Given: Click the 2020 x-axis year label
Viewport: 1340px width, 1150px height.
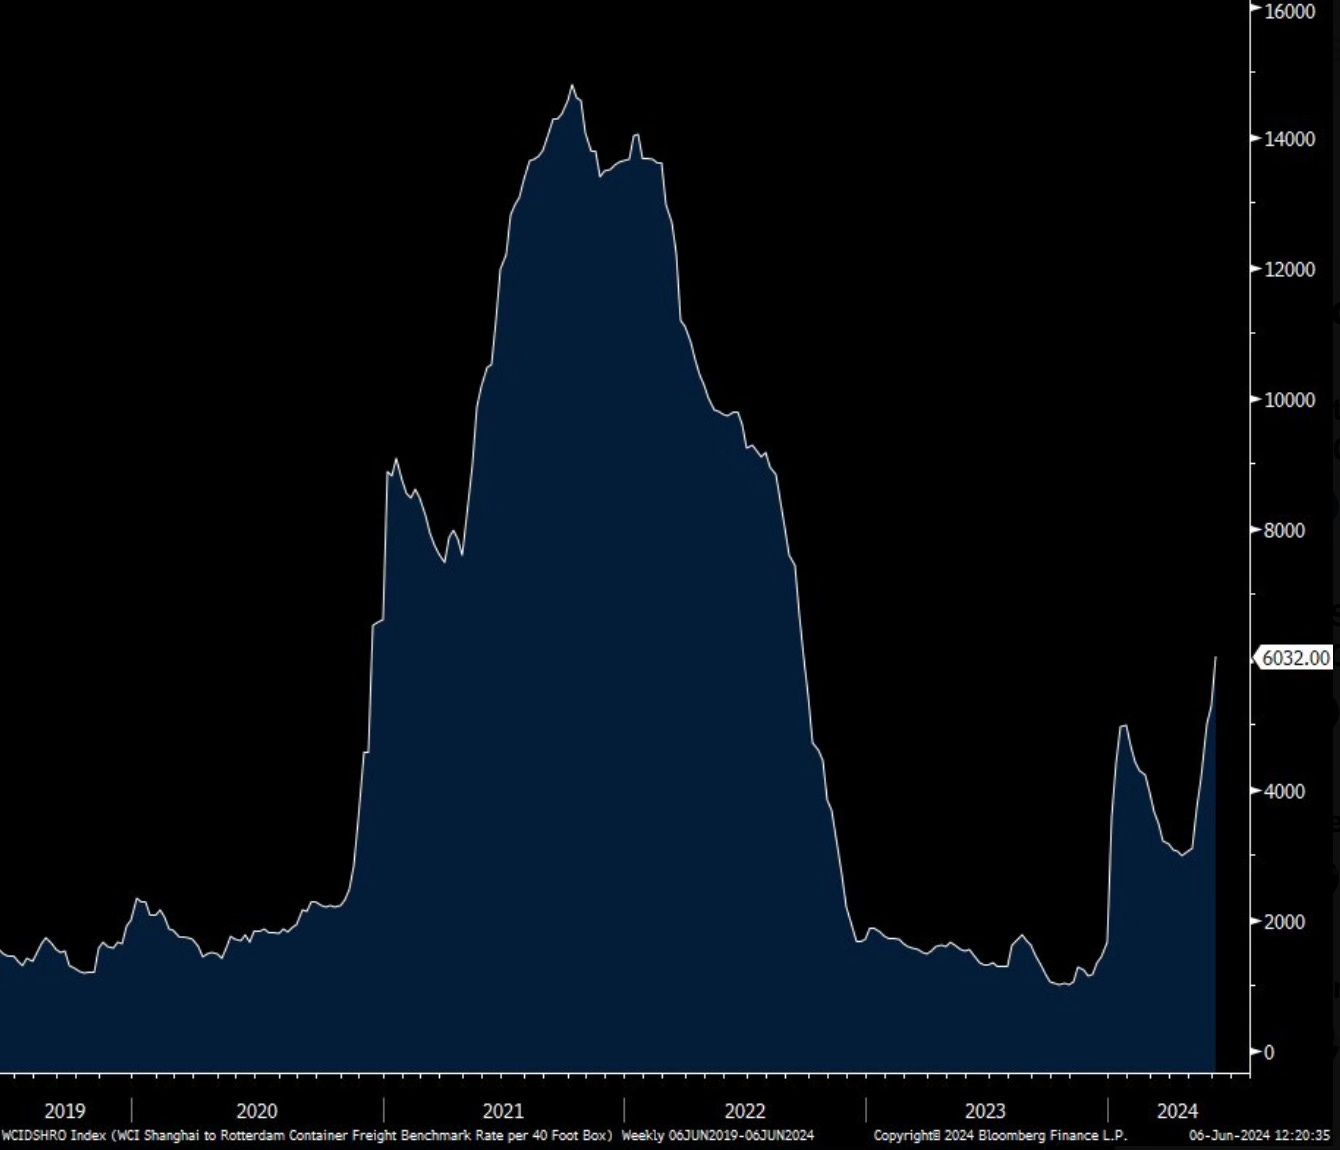Looking at the screenshot, I should [257, 1111].
